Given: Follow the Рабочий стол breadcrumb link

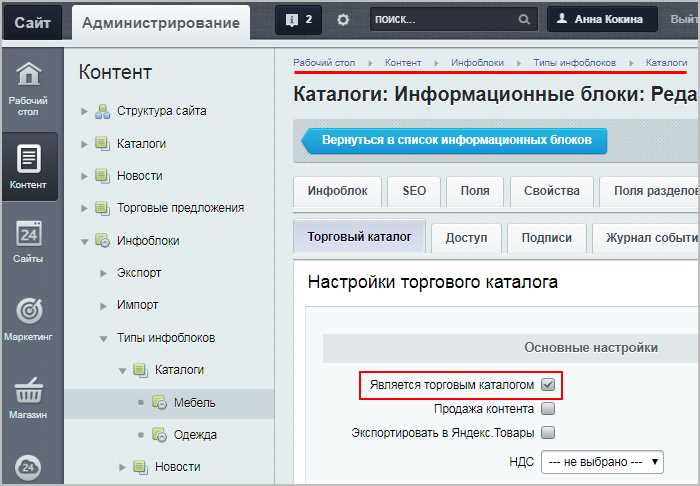Looking at the screenshot, I should point(324,62).
